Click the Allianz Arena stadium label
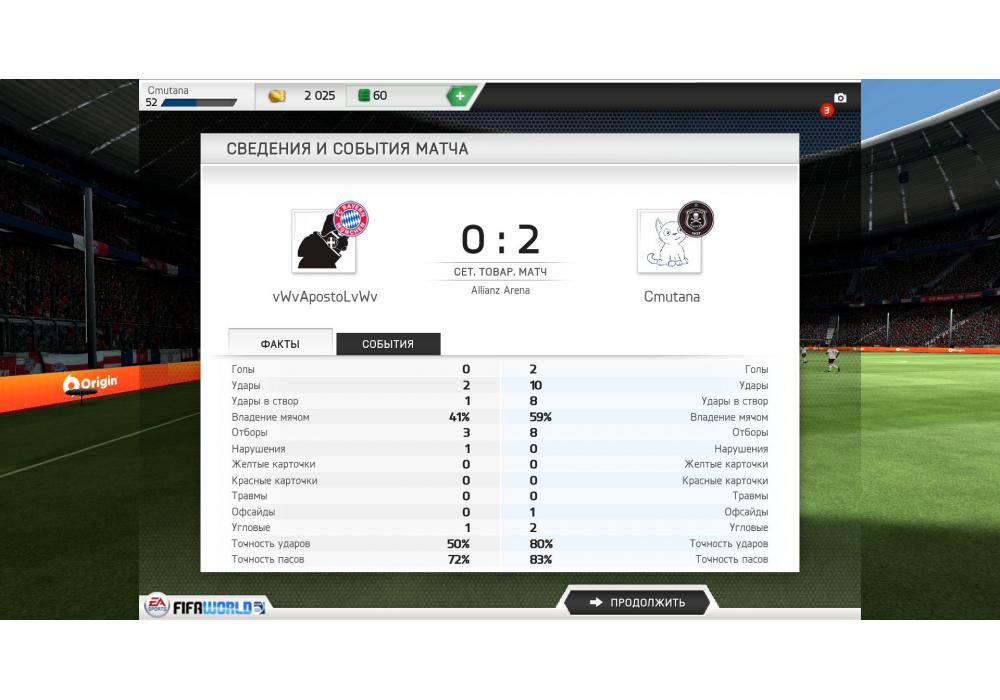1000x700 pixels. tap(500, 290)
